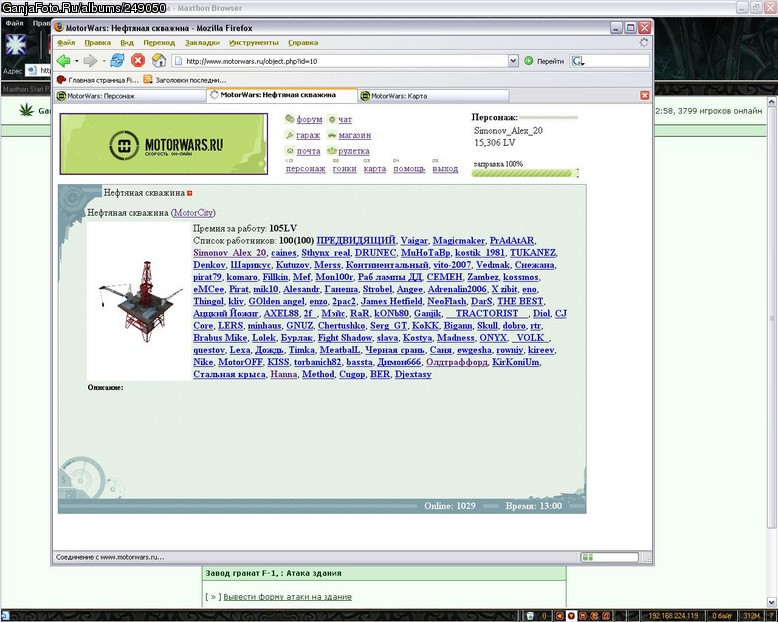Open the Инструменты menu
This screenshot has width=778, height=622.
[x=254, y=43]
